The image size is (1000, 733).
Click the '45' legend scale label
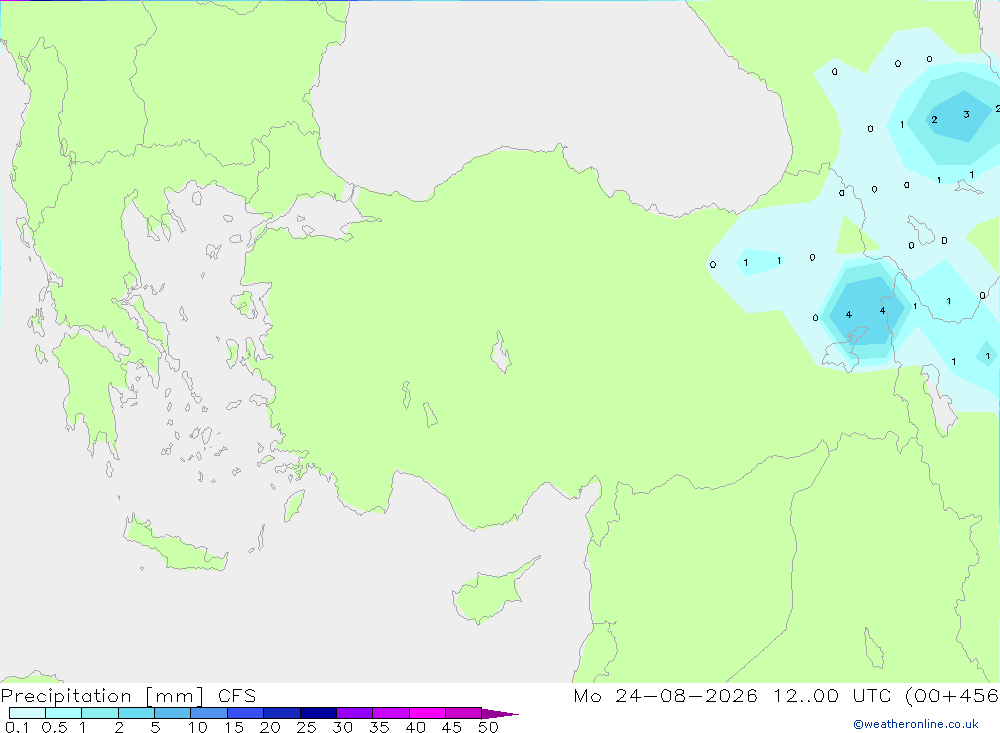[452, 727]
